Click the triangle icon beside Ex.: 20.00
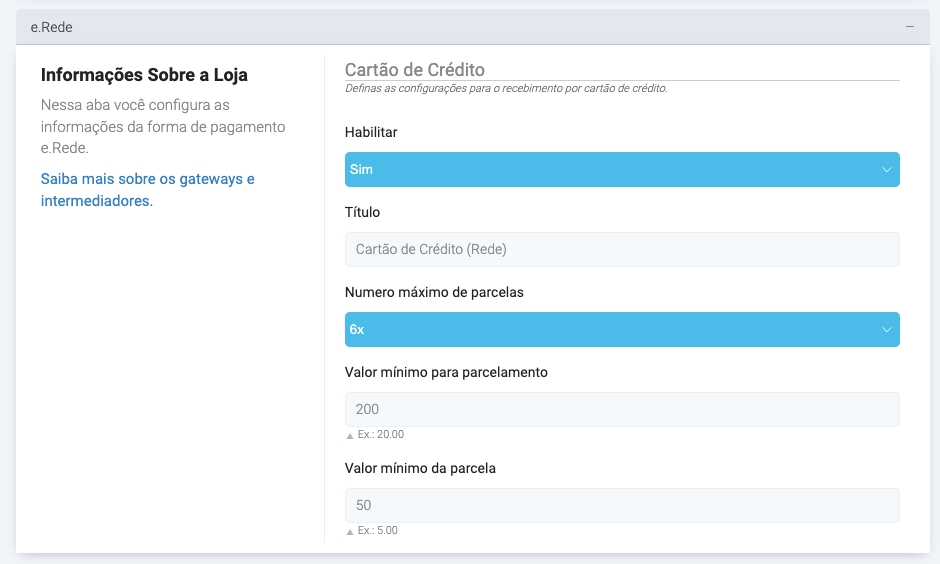 tap(349, 436)
